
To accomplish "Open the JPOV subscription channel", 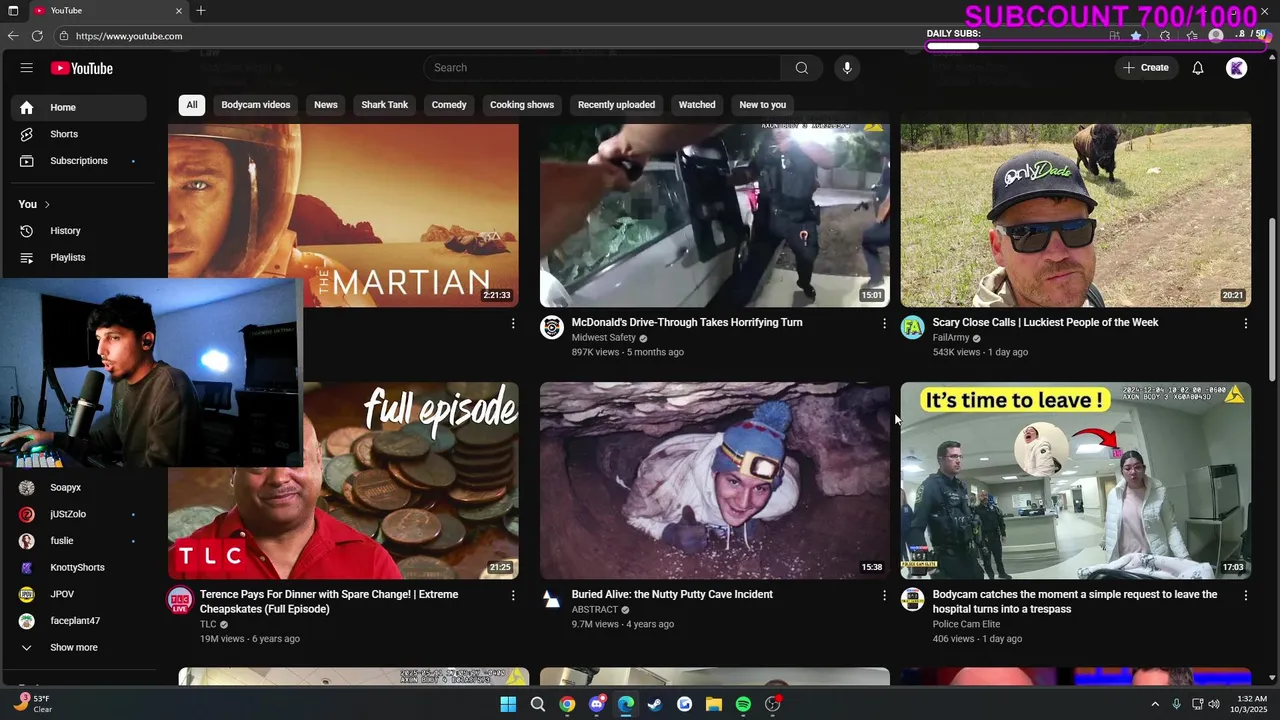I will tap(79, 594).
